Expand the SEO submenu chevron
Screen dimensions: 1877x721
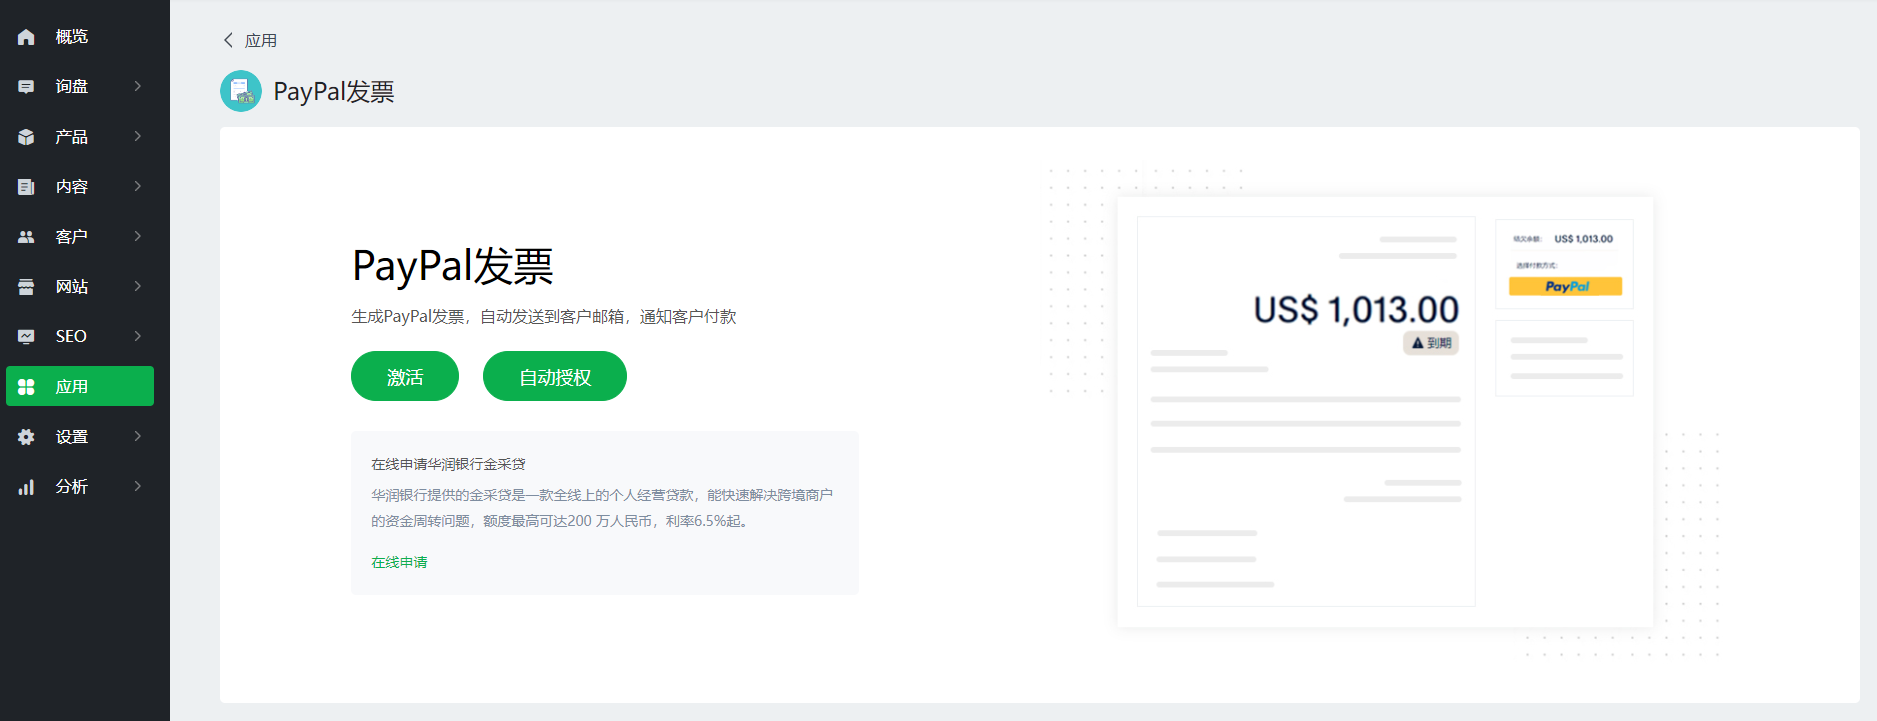(x=138, y=336)
